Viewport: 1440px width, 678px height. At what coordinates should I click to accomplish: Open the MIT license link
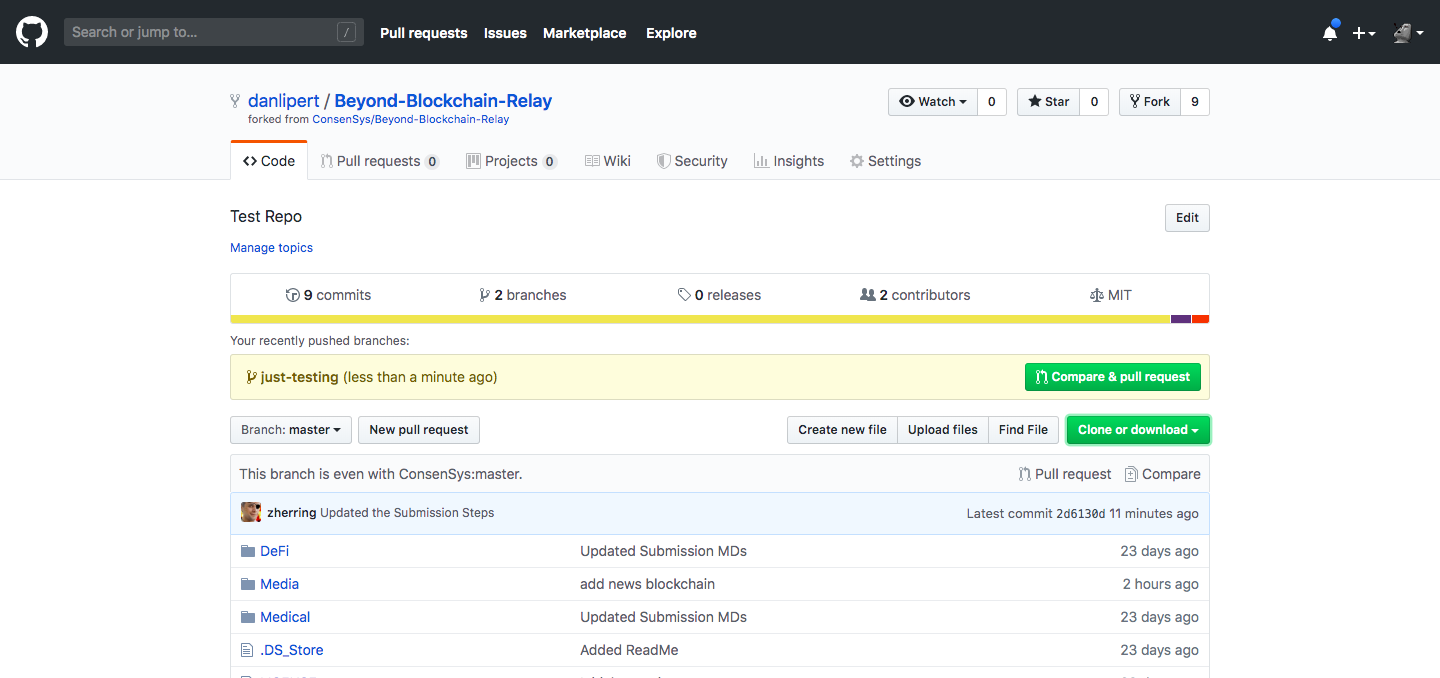(x=1110, y=295)
